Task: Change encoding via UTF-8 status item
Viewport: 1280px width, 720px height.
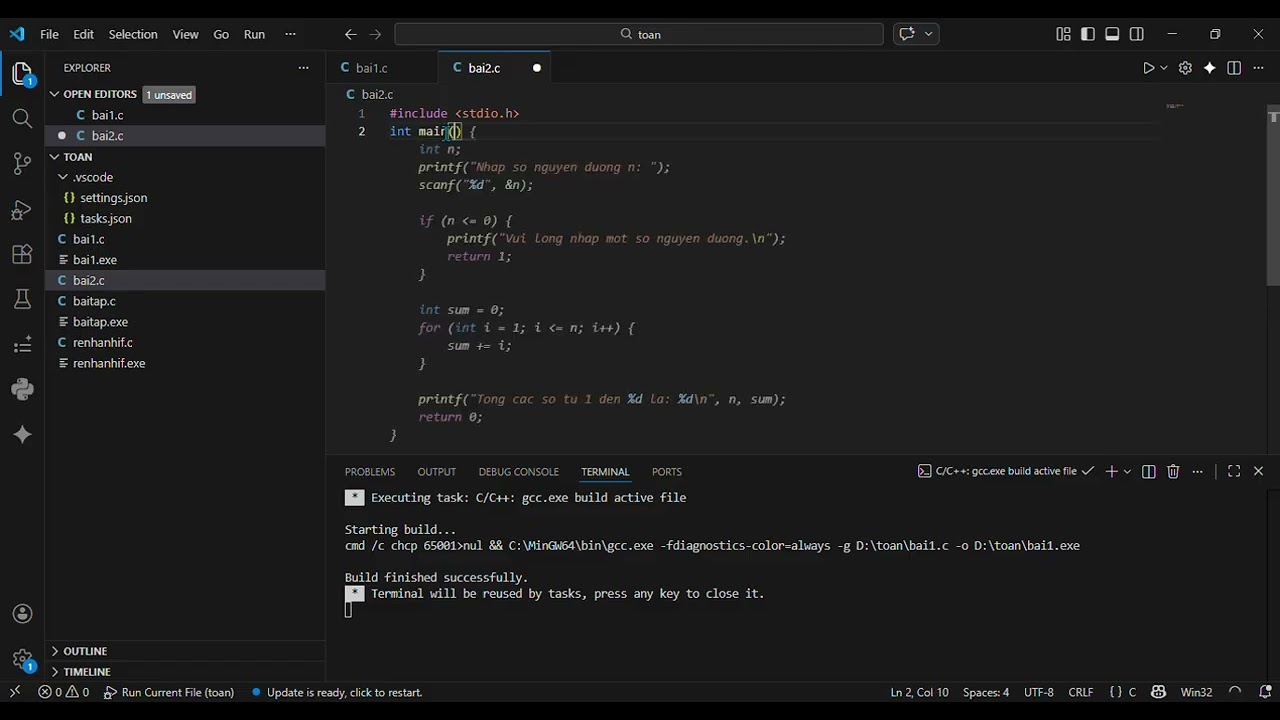Action: pos(1038,692)
